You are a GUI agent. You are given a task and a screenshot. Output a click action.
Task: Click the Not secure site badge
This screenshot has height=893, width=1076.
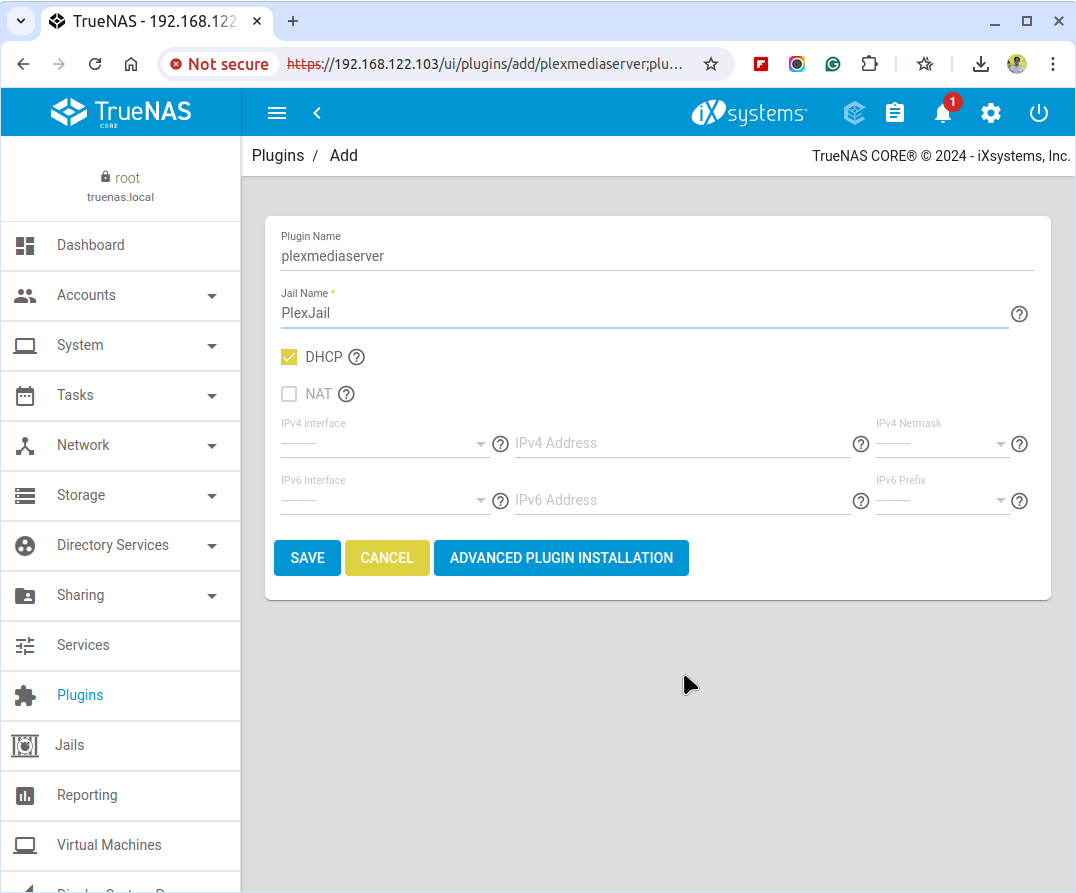pyautogui.click(x=220, y=64)
